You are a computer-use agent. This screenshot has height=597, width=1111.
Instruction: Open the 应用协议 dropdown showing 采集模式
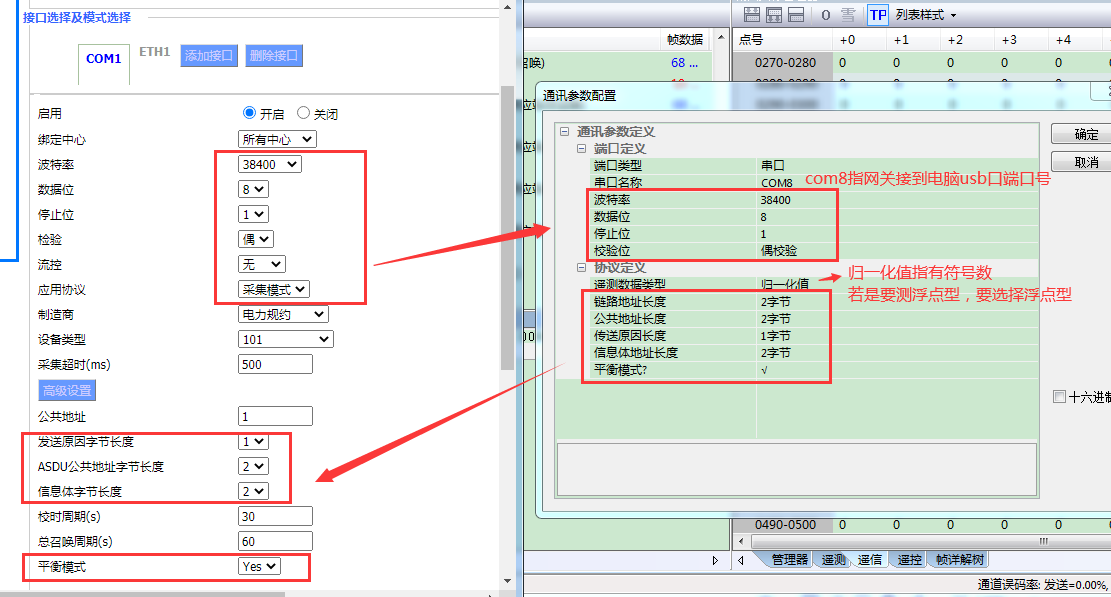[x=273, y=289]
